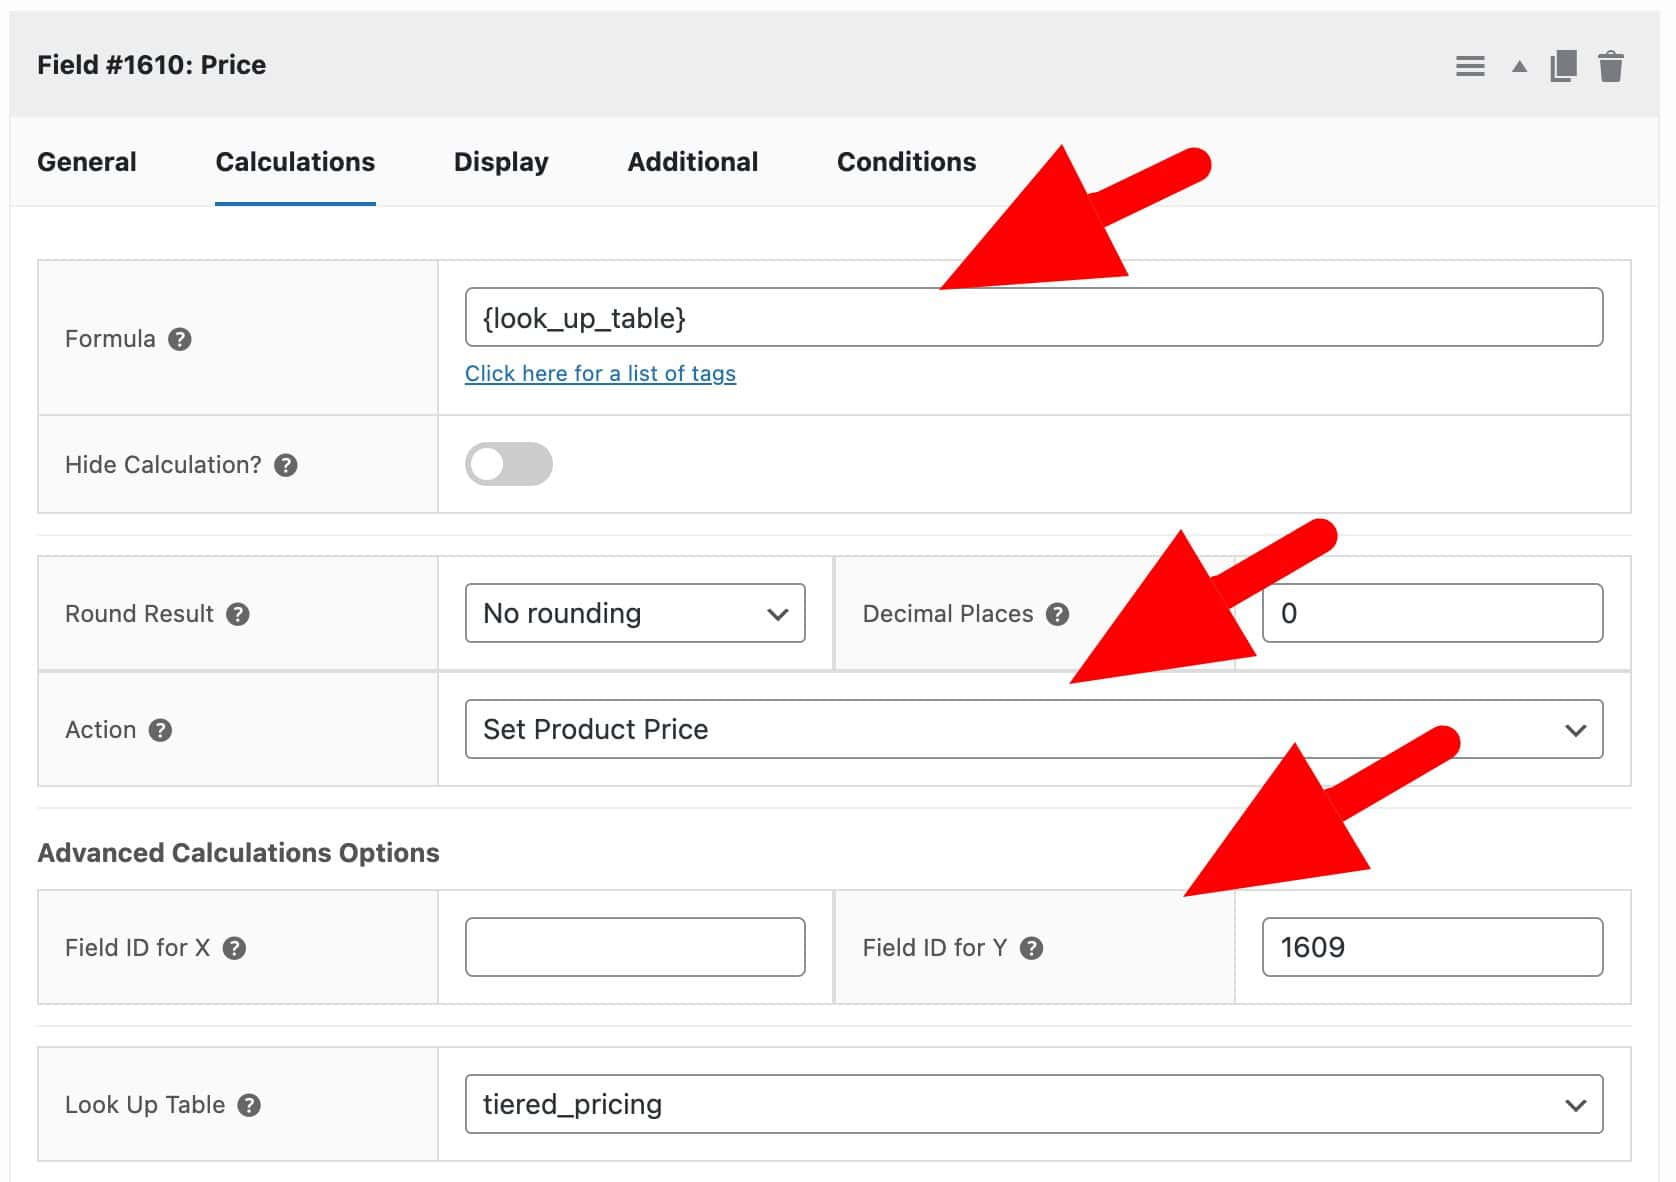This screenshot has height=1182, width=1676.
Task: Open the Set Product Price action dropdown
Action: 1035,729
